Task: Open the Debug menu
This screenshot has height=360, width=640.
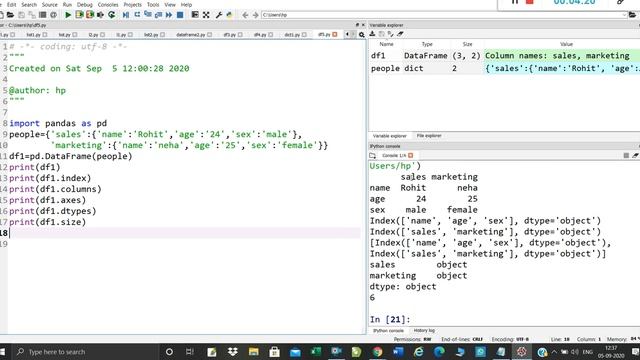Action: 84,4
